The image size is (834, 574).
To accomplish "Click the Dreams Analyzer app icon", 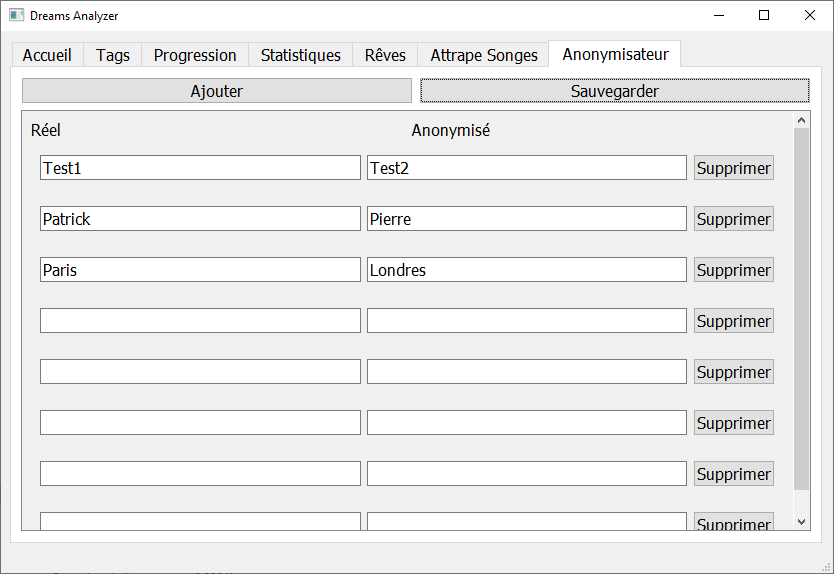I will point(16,16).
